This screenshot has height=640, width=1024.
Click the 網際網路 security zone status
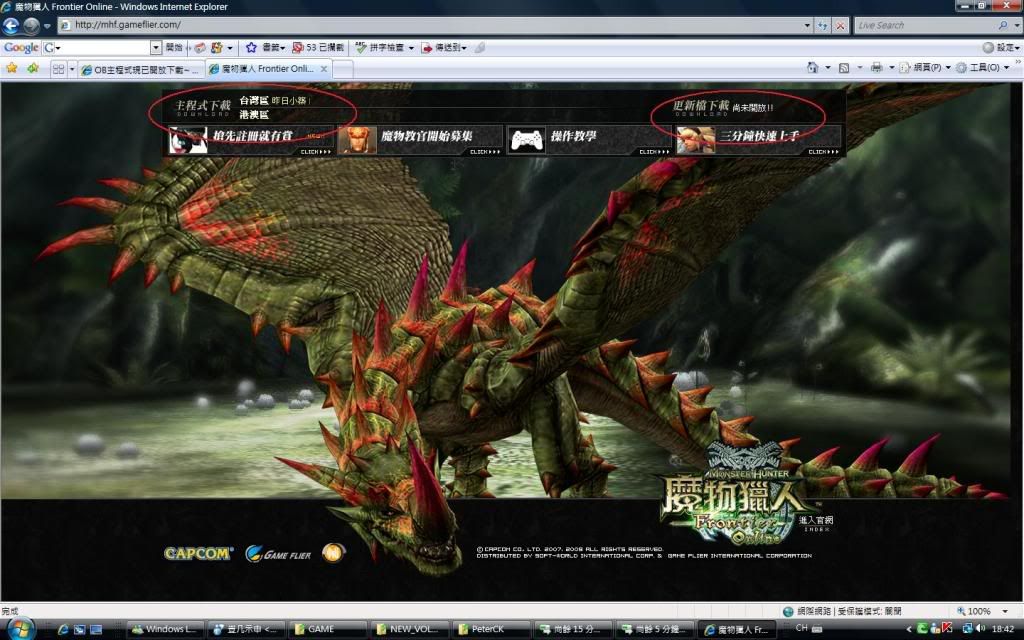pos(842,611)
